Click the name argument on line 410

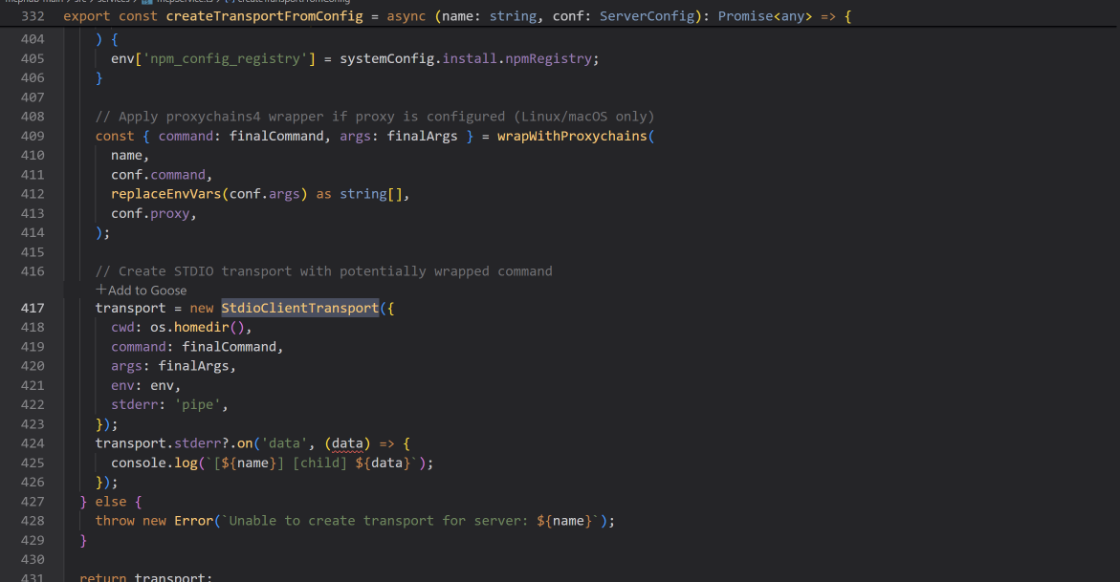click(x=126, y=155)
